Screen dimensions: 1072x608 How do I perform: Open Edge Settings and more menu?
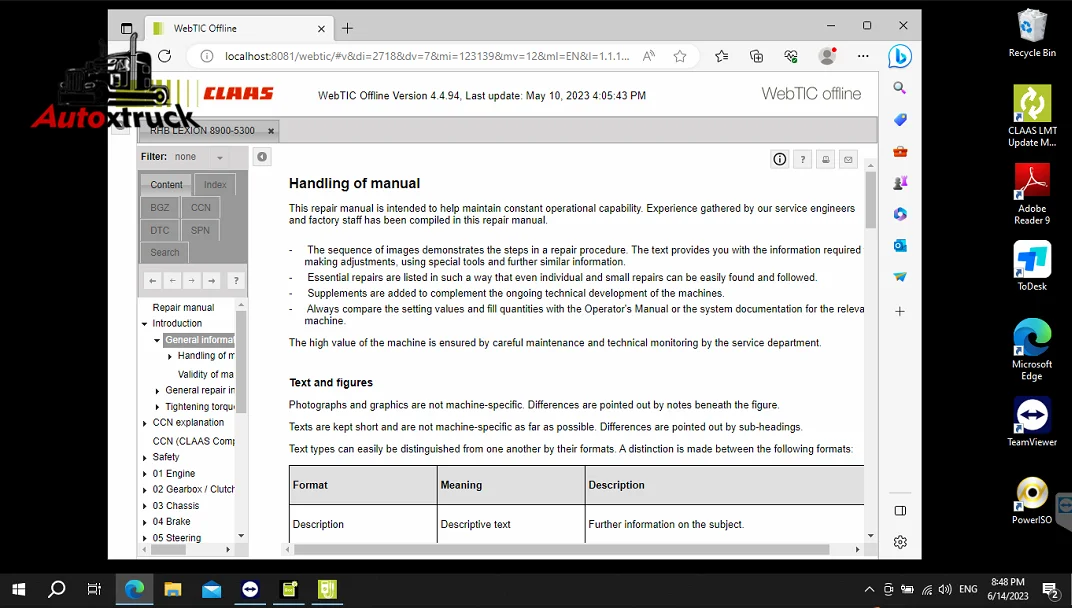click(x=863, y=56)
